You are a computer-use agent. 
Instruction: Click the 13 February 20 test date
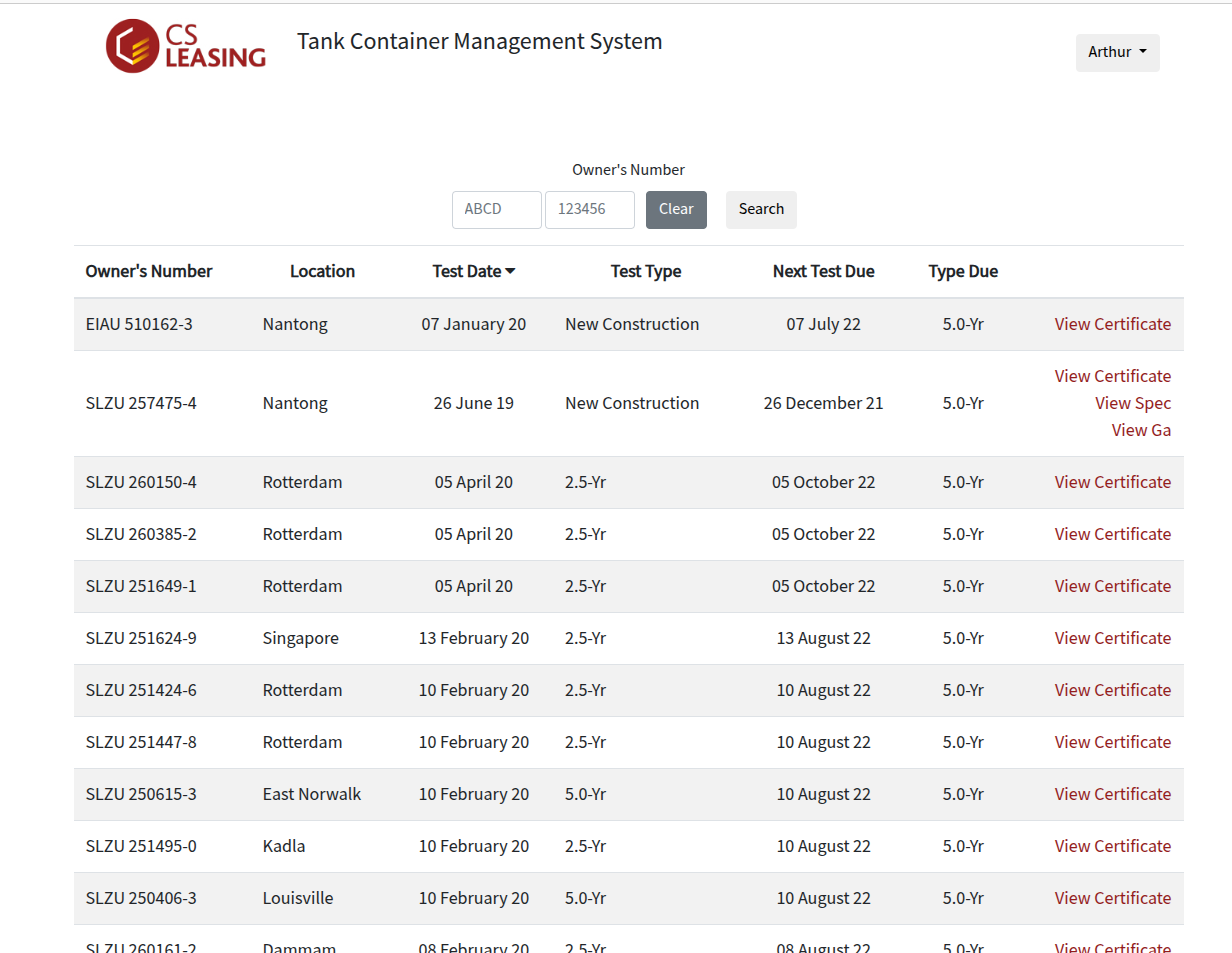tap(474, 638)
